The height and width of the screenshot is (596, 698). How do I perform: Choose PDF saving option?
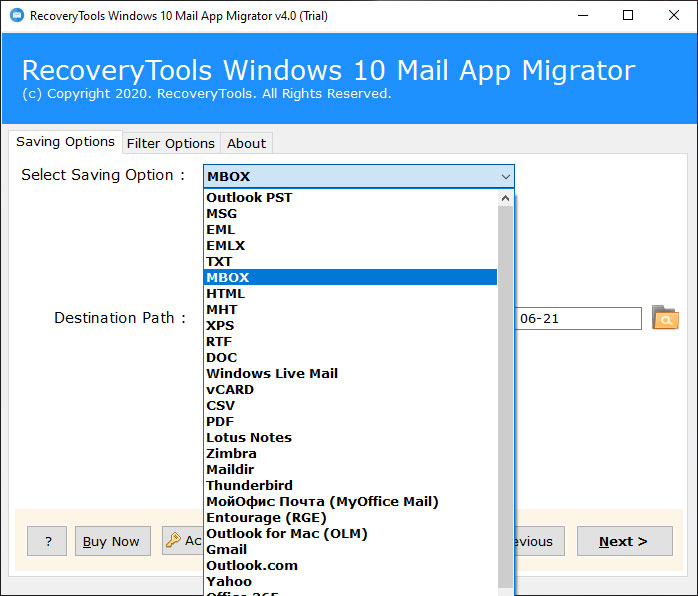(350, 422)
